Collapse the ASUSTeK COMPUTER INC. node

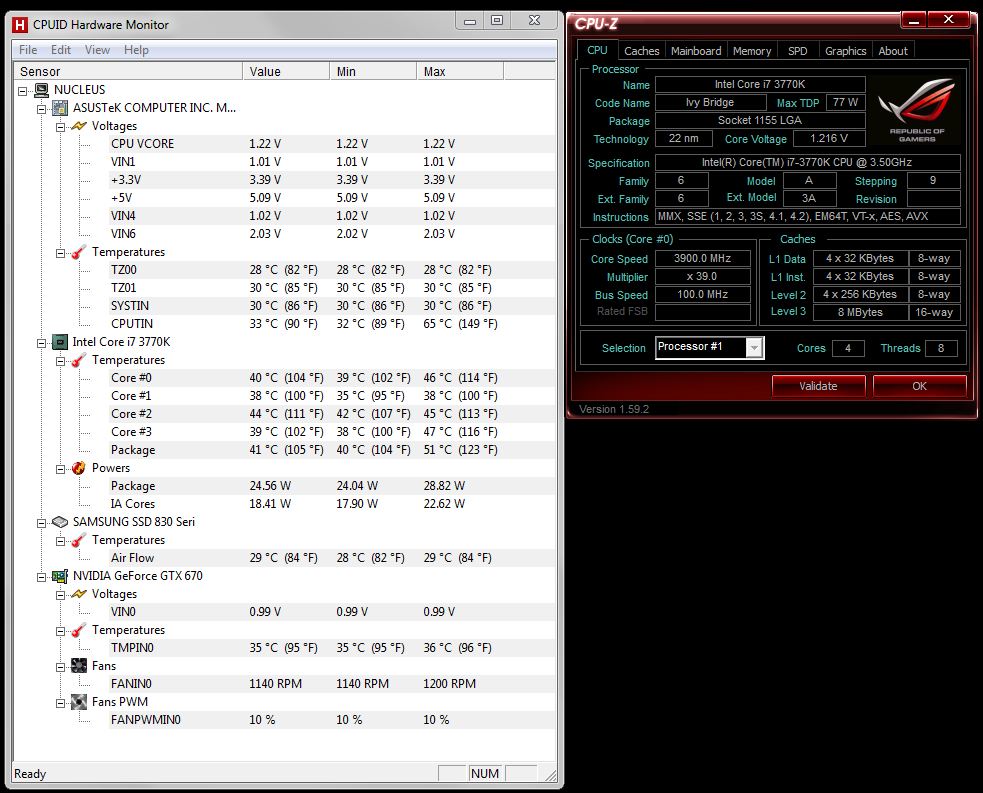[41, 109]
